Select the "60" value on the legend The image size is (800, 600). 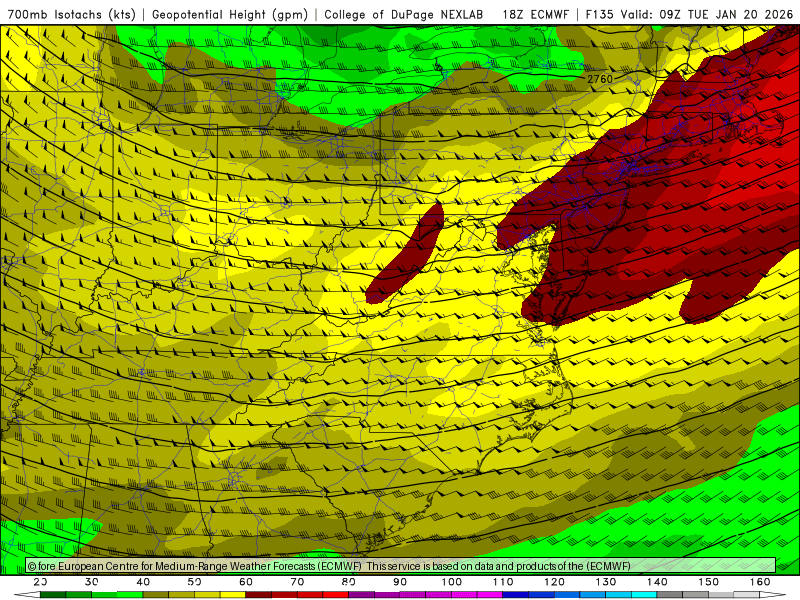246,582
